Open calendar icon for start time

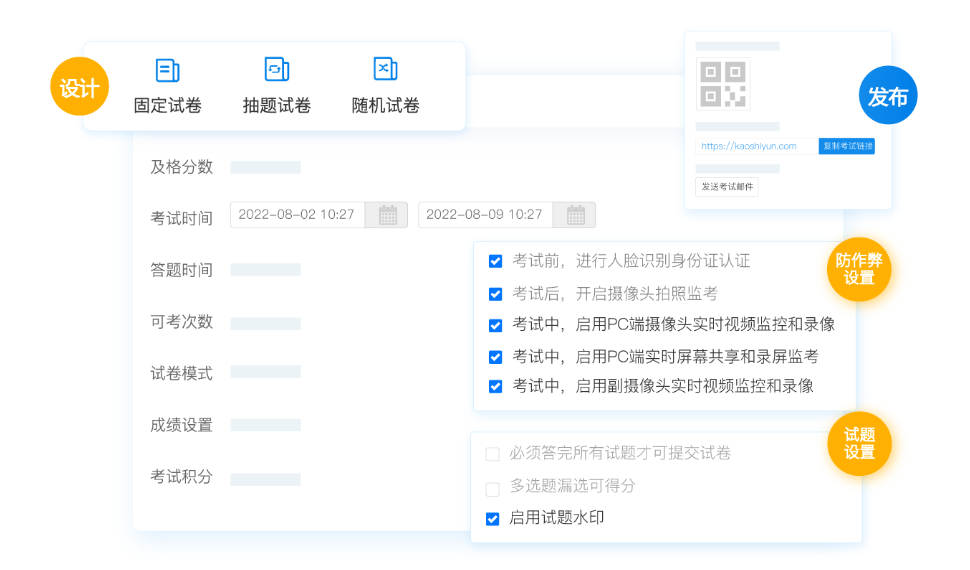(x=387, y=215)
